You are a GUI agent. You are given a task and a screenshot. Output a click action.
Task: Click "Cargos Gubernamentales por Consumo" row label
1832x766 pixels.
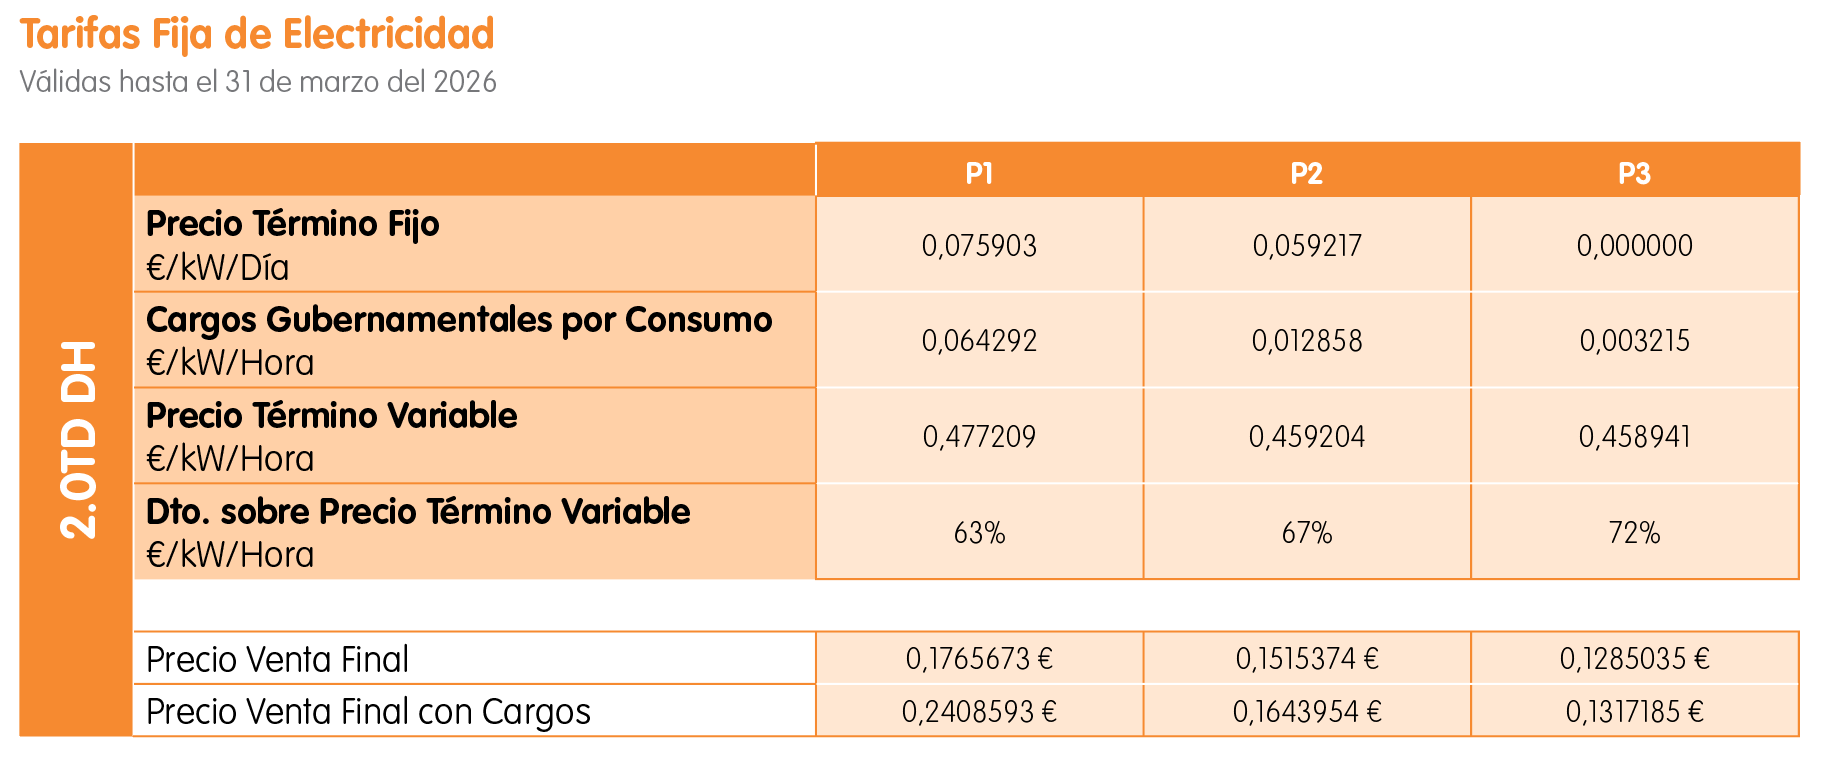pos(459,320)
